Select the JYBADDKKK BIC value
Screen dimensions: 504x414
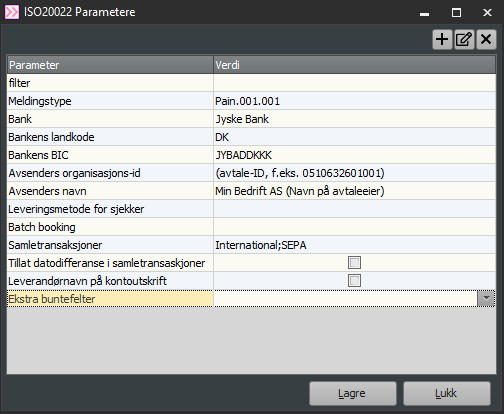(355, 155)
